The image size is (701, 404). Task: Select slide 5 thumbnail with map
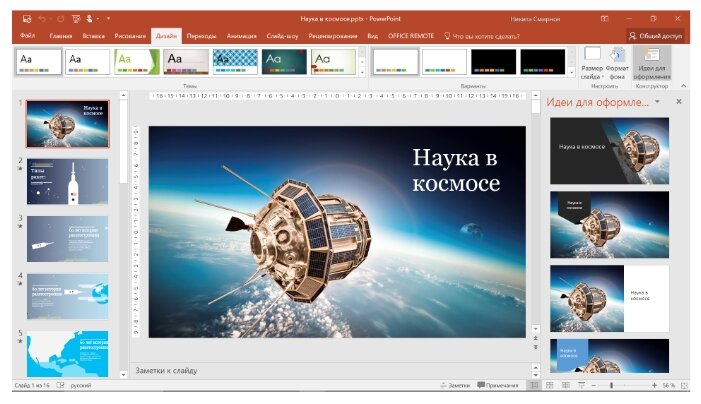click(x=68, y=354)
